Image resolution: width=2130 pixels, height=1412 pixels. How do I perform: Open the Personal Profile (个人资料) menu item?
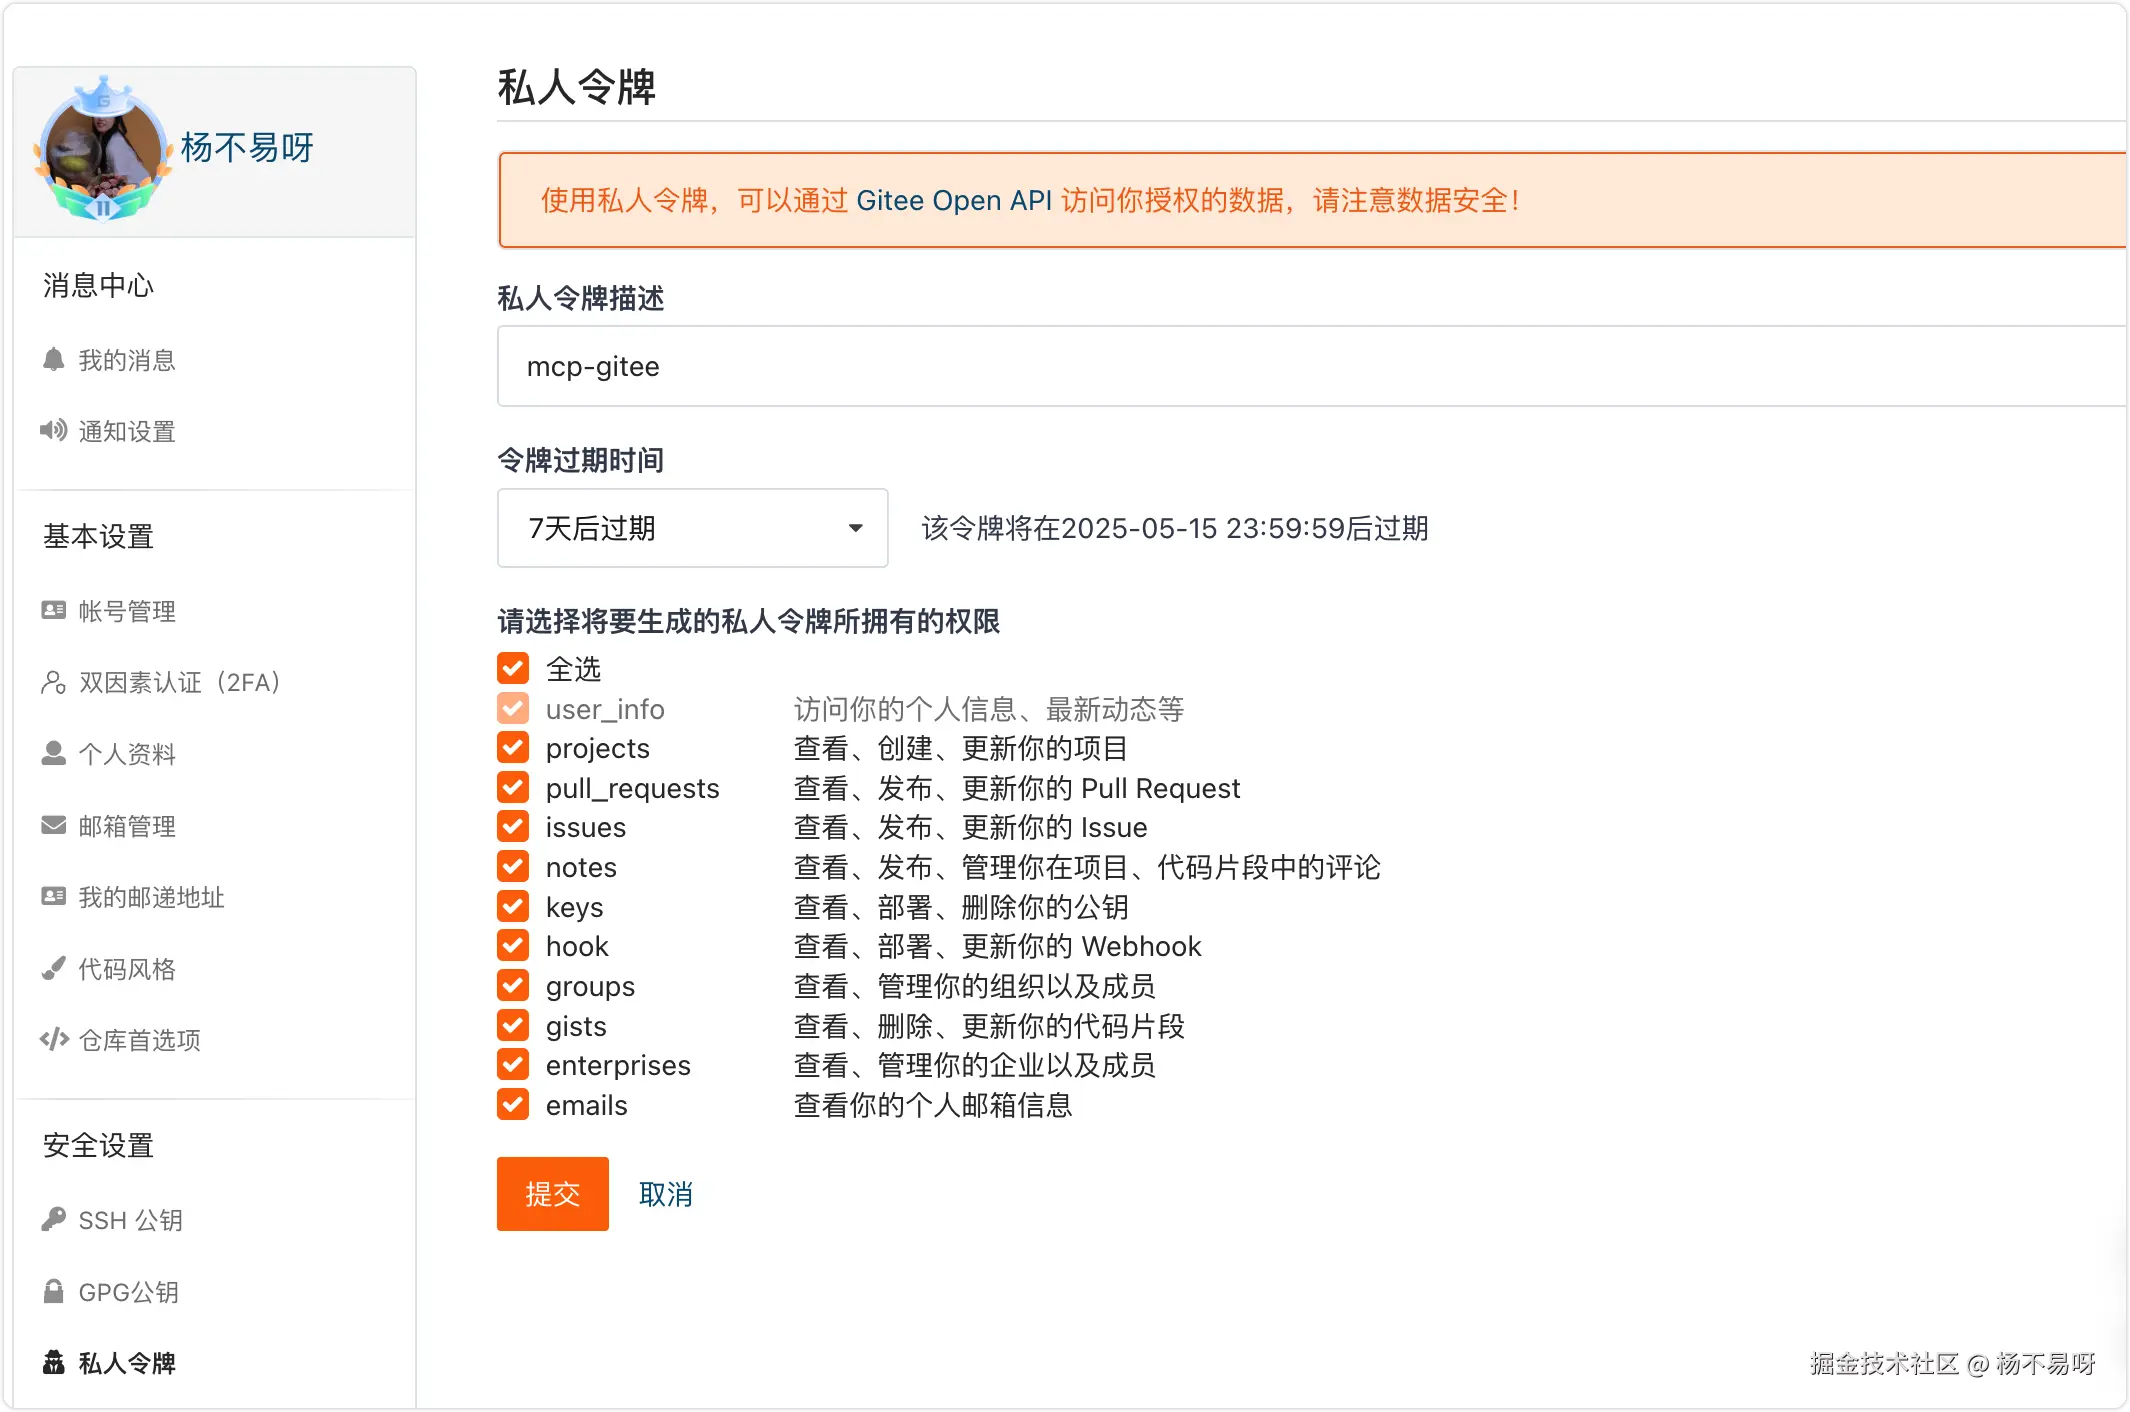[x=127, y=754]
